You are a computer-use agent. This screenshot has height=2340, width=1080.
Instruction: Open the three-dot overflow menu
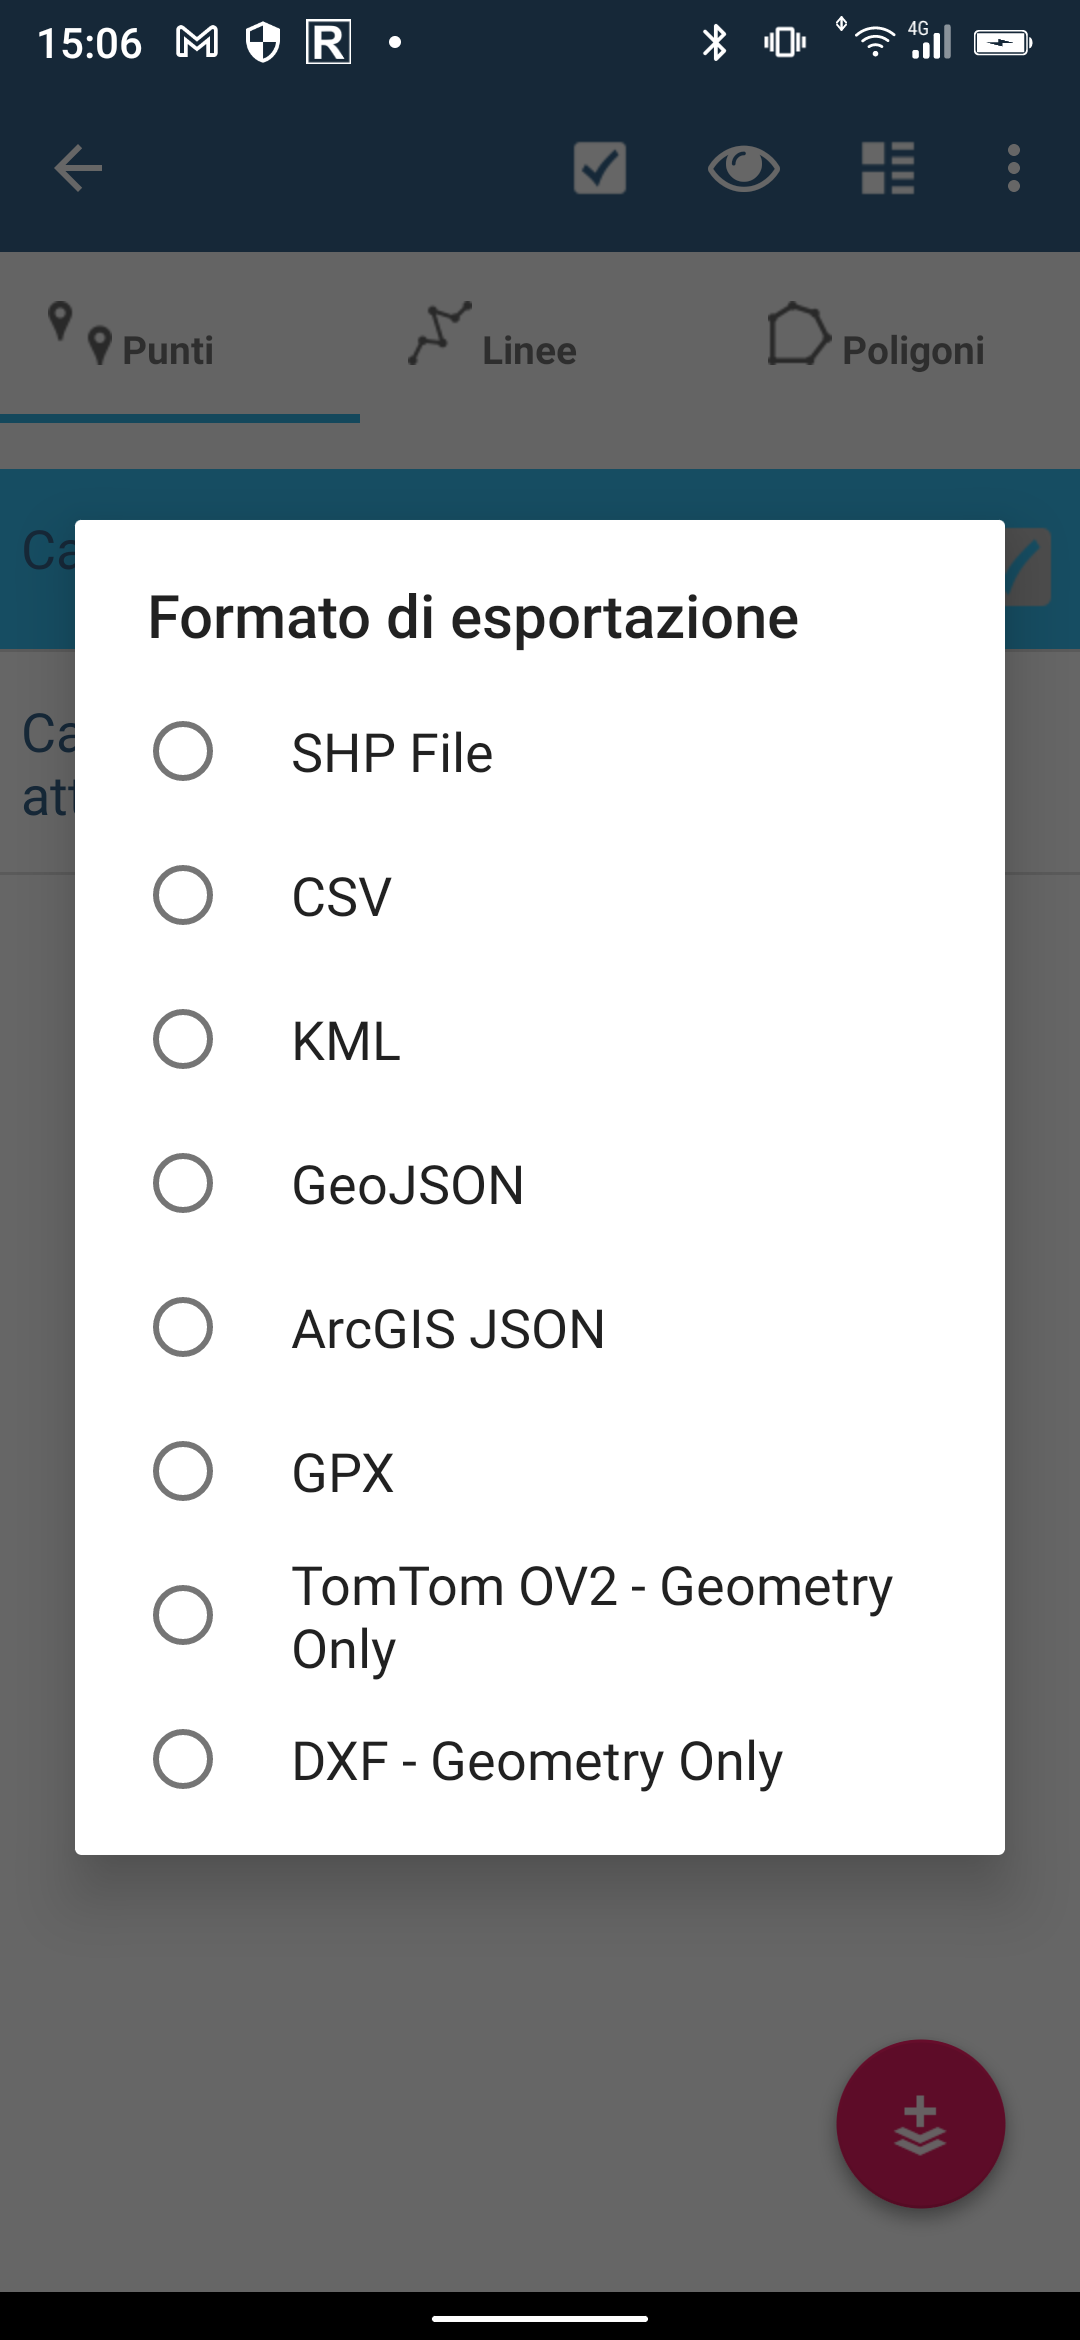pos(1013,168)
